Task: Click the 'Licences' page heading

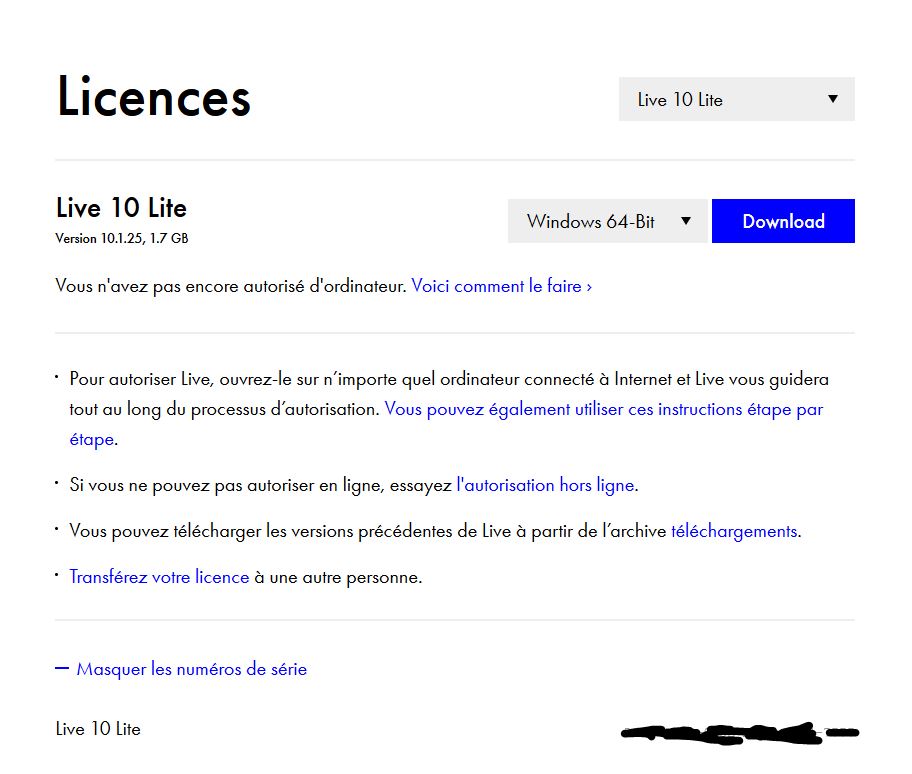Action: [154, 97]
